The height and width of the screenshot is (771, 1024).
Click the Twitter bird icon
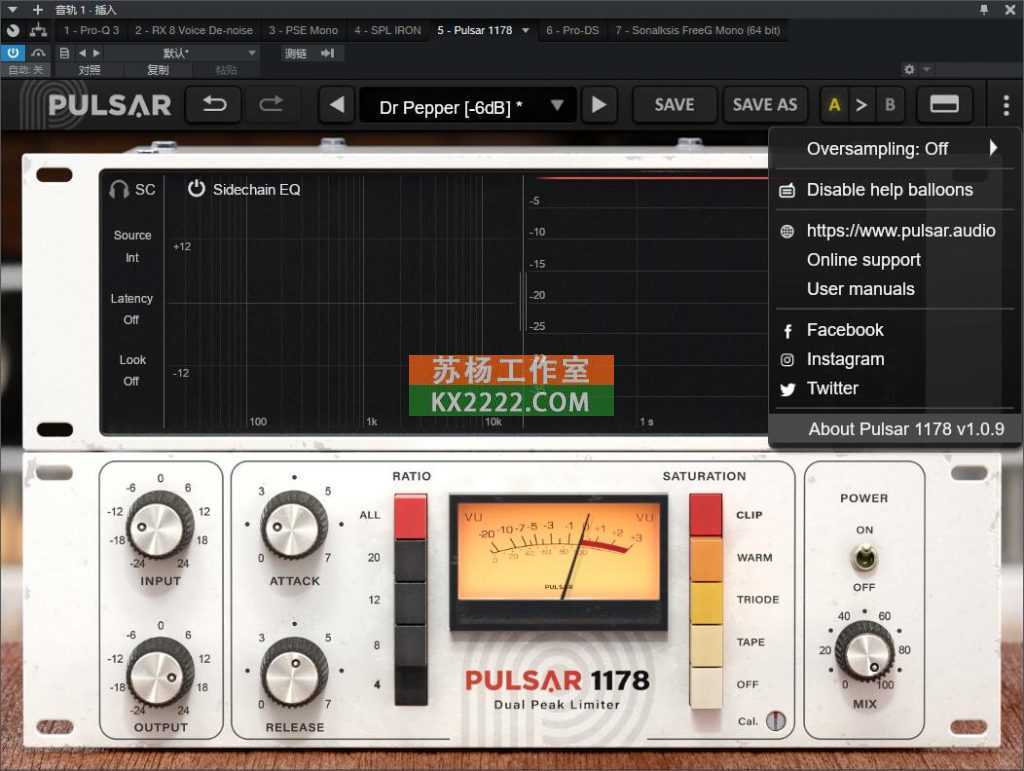(788, 389)
